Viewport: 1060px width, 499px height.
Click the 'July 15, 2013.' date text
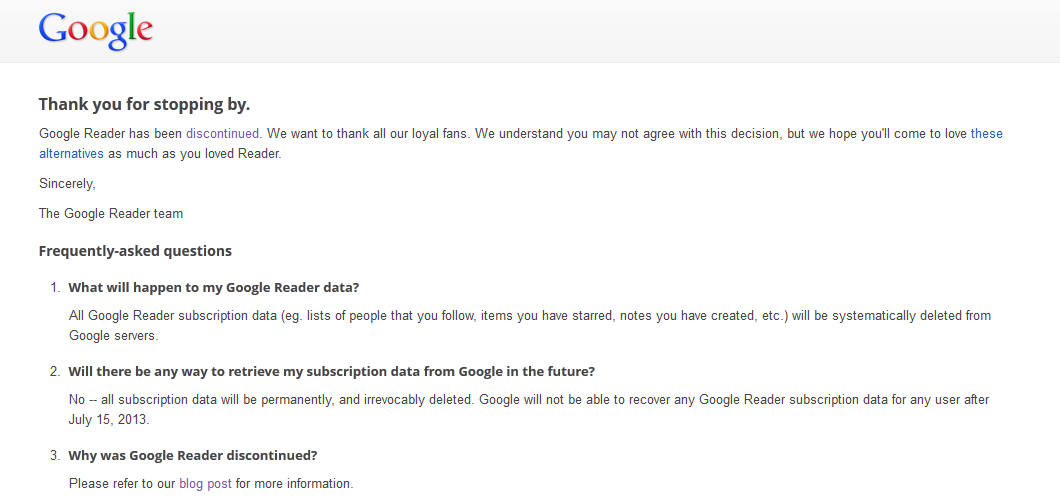pyautogui.click(x=109, y=420)
